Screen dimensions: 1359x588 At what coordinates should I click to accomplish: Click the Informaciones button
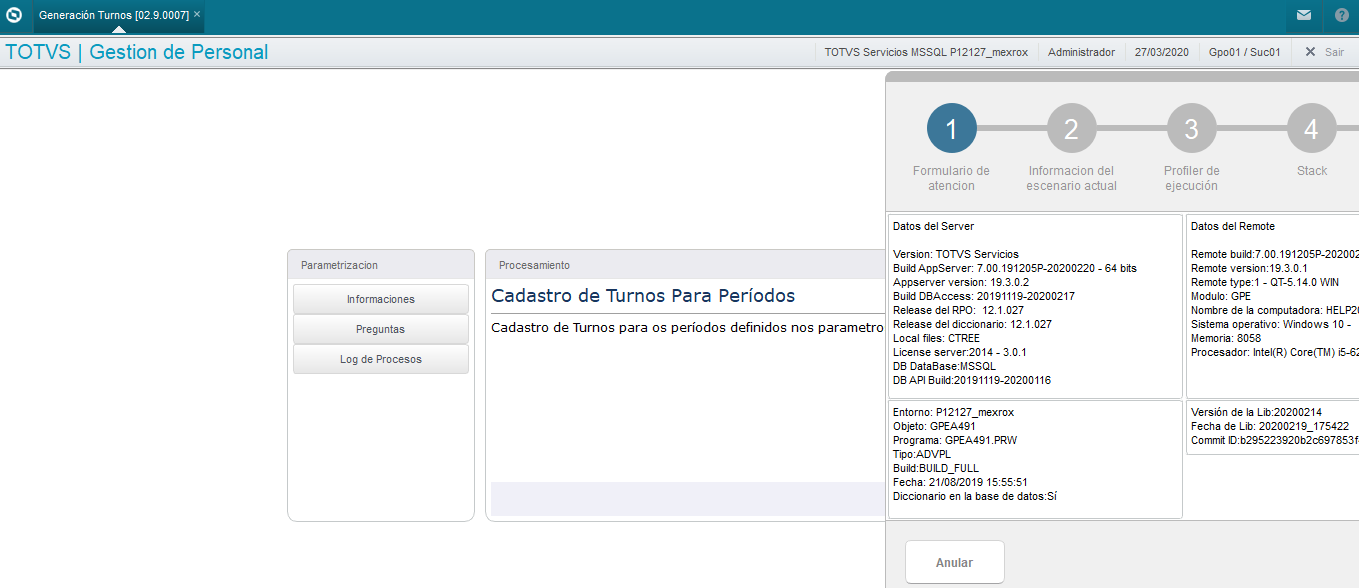coord(381,299)
